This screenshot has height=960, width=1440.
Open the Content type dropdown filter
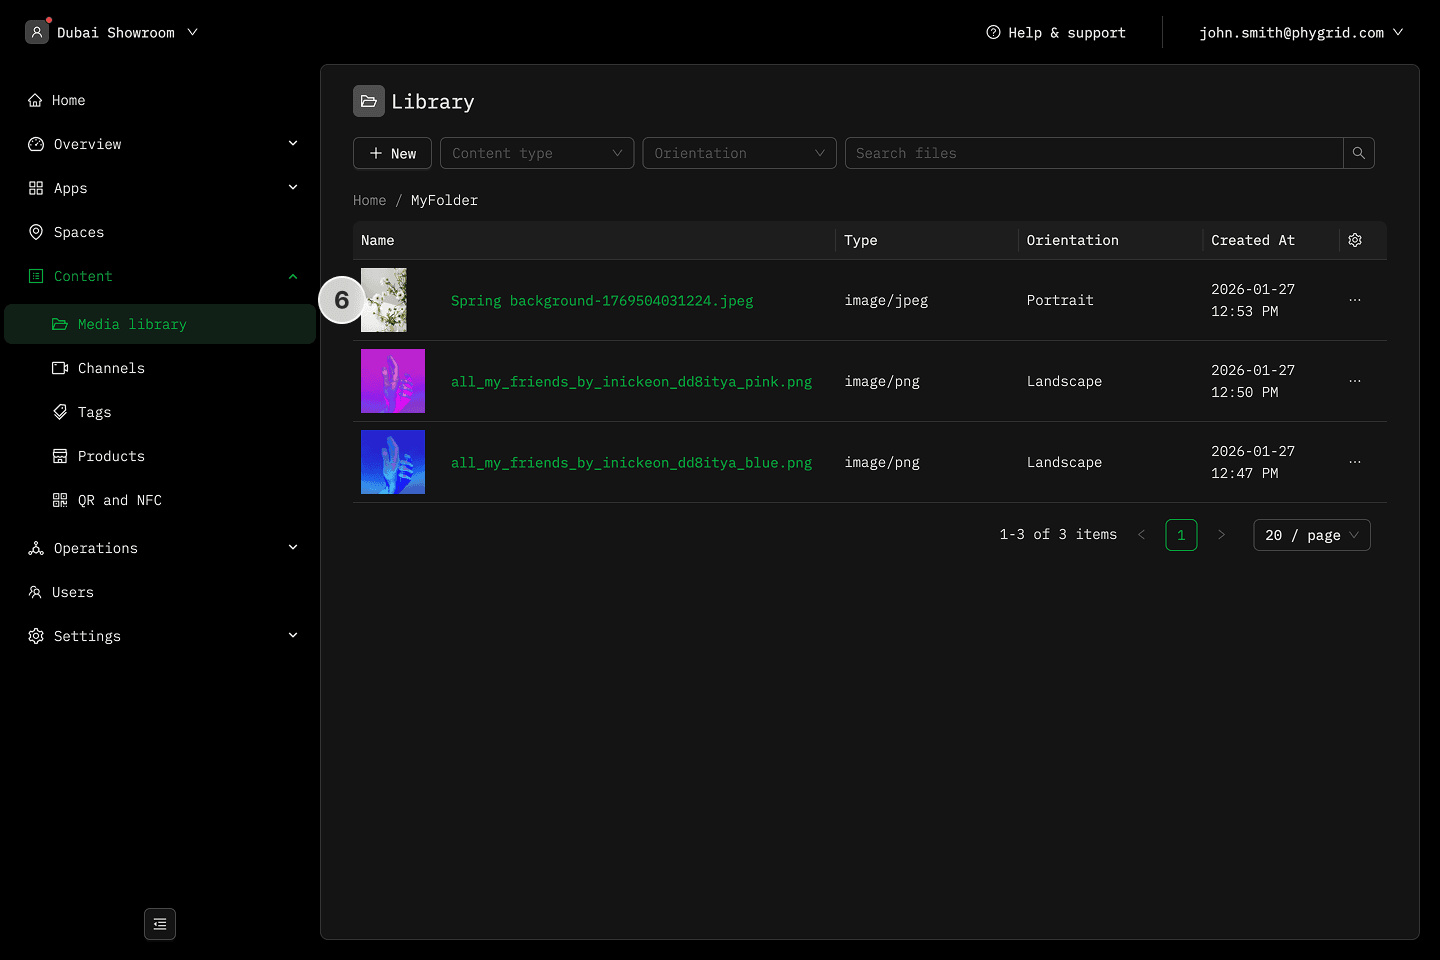pyautogui.click(x=537, y=153)
